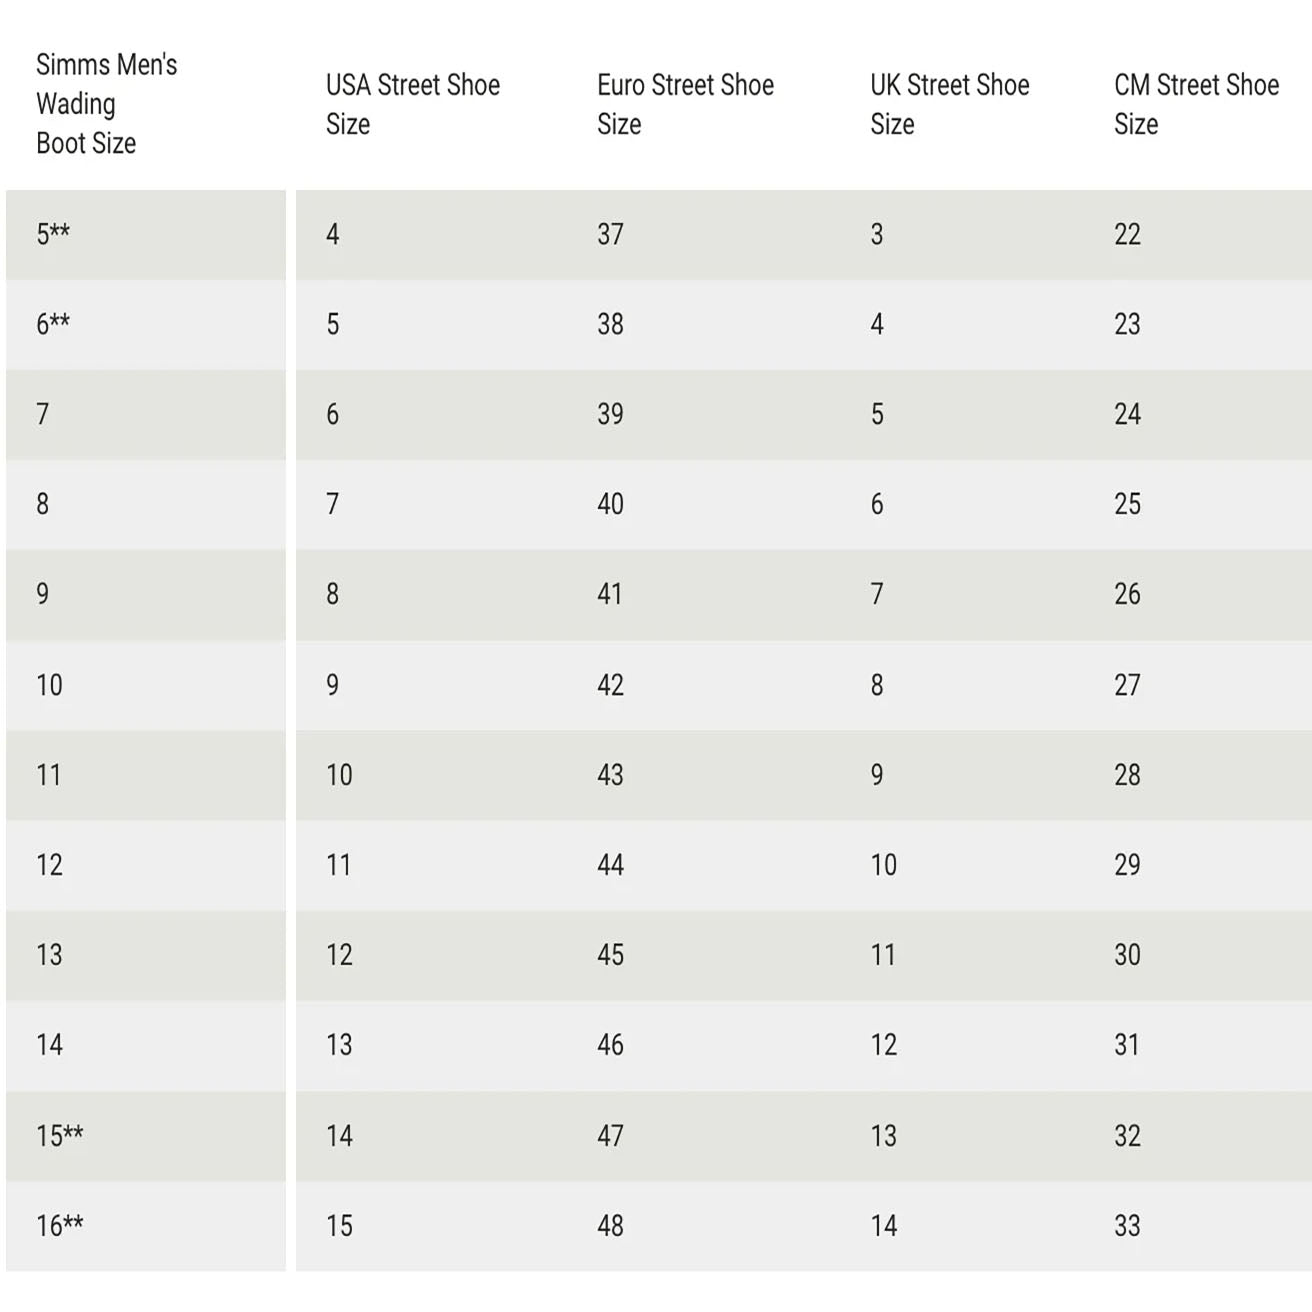Select wading boot size 16** cell
1312x1312 pixels.
click(x=60, y=1226)
